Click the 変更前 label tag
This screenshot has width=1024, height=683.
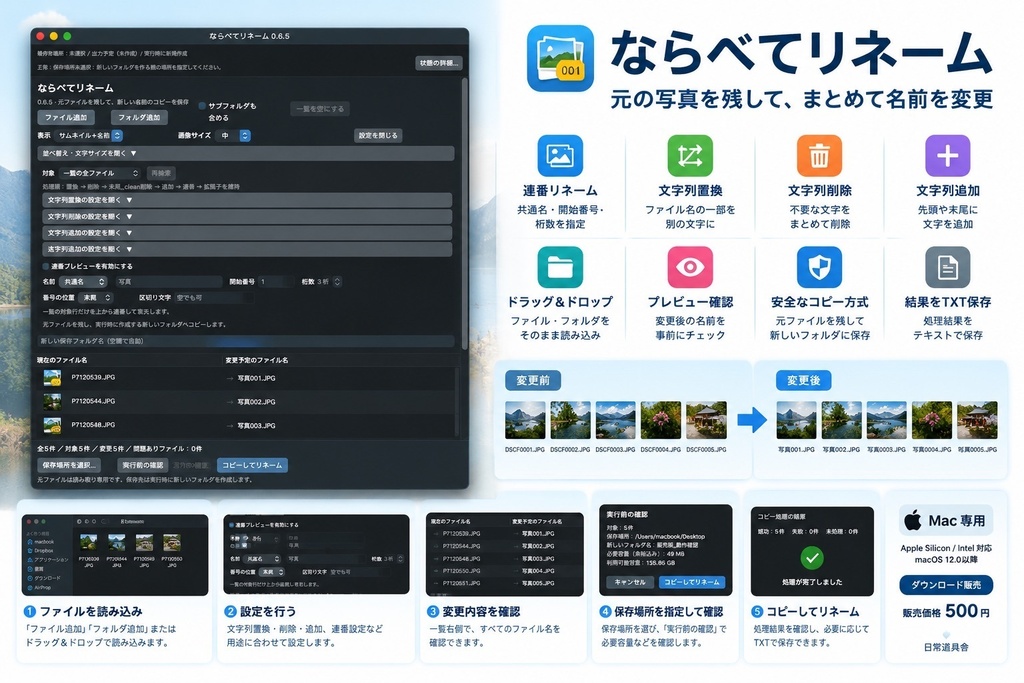(533, 381)
